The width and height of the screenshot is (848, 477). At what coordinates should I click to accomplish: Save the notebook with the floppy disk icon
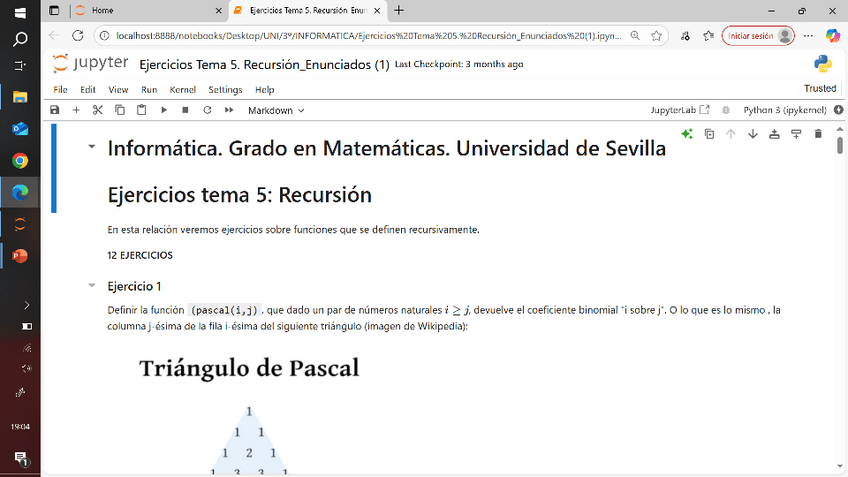point(55,110)
